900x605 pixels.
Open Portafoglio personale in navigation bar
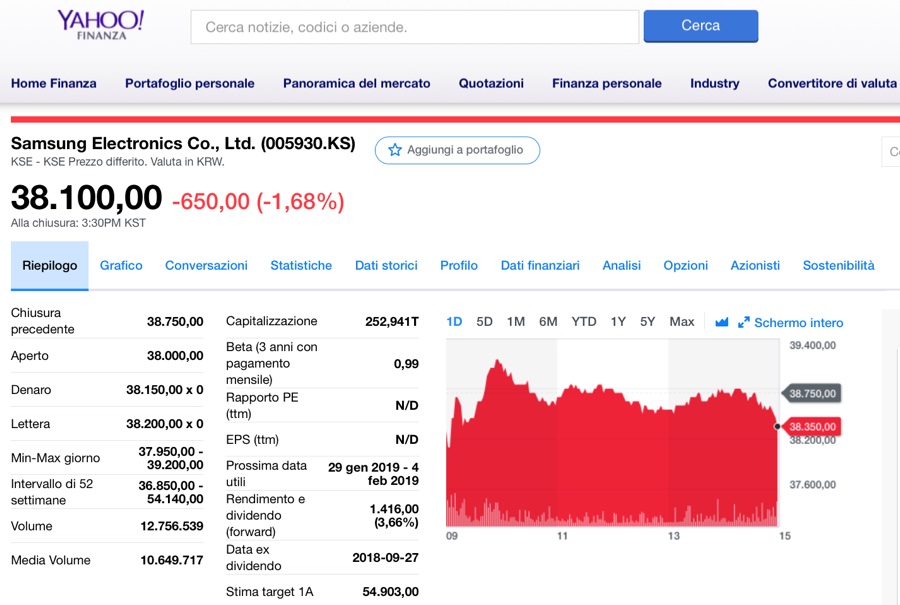190,84
